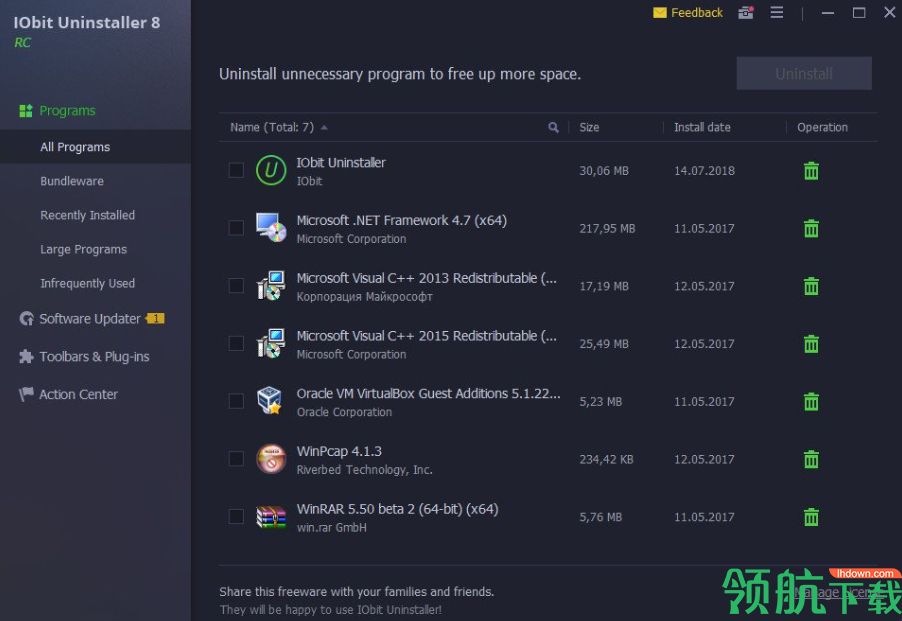Click the WinRAR books program icon
Image resolution: width=902 pixels, height=621 pixels.
pos(271,516)
